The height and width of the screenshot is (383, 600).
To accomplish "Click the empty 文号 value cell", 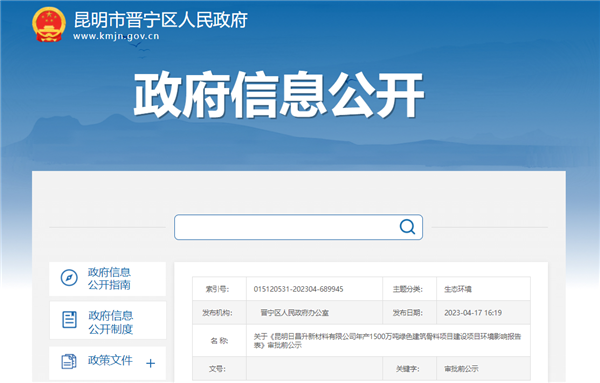I will tap(314, 369).
